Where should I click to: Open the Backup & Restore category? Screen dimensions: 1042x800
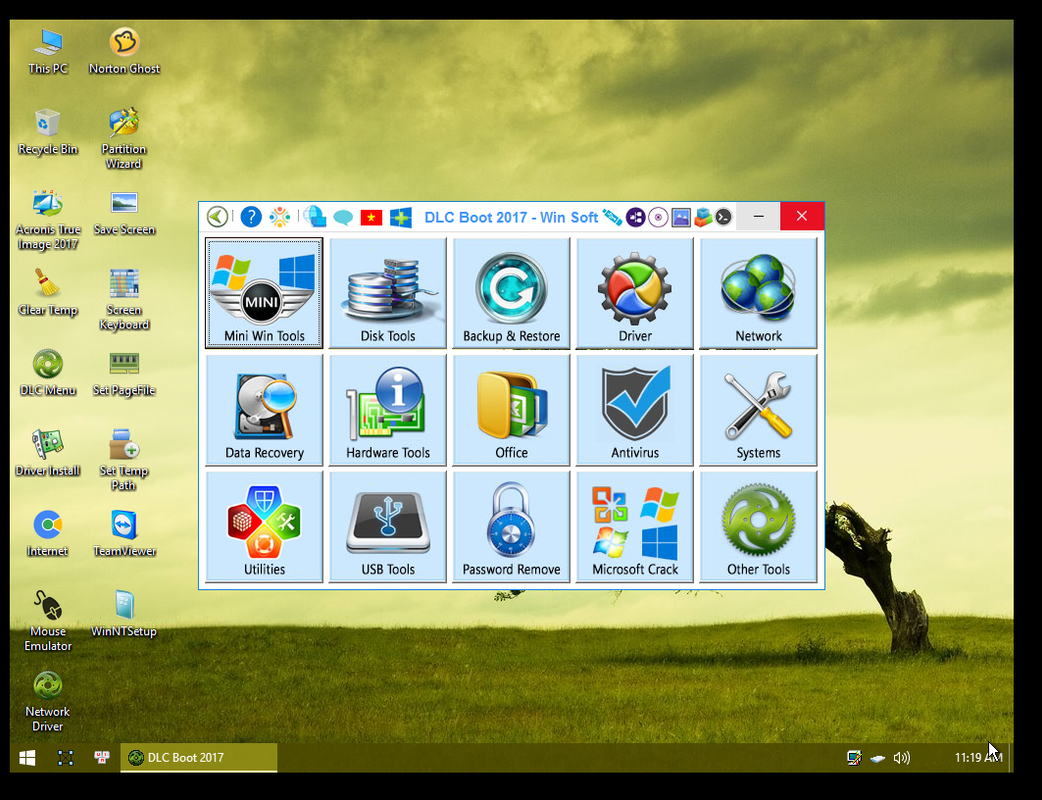pos(511,292)
